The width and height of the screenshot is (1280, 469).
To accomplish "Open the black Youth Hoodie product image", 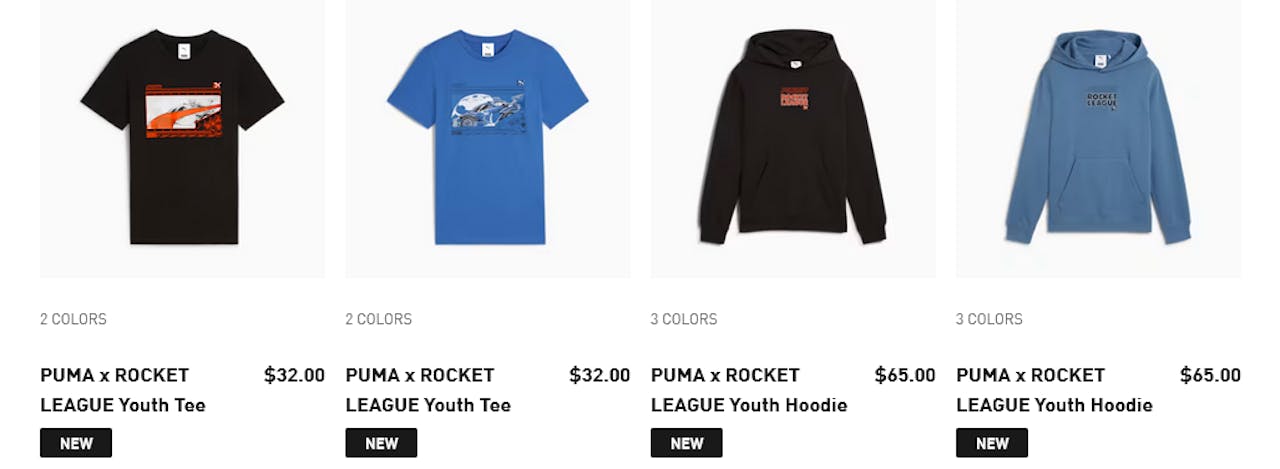I will pyautogui.click(x=793, y=139).
